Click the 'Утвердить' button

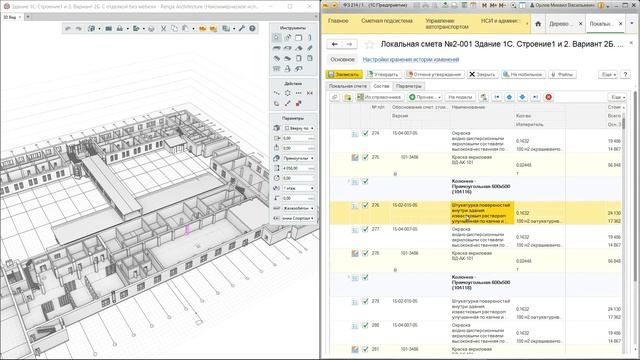click(x=382, y=75)
